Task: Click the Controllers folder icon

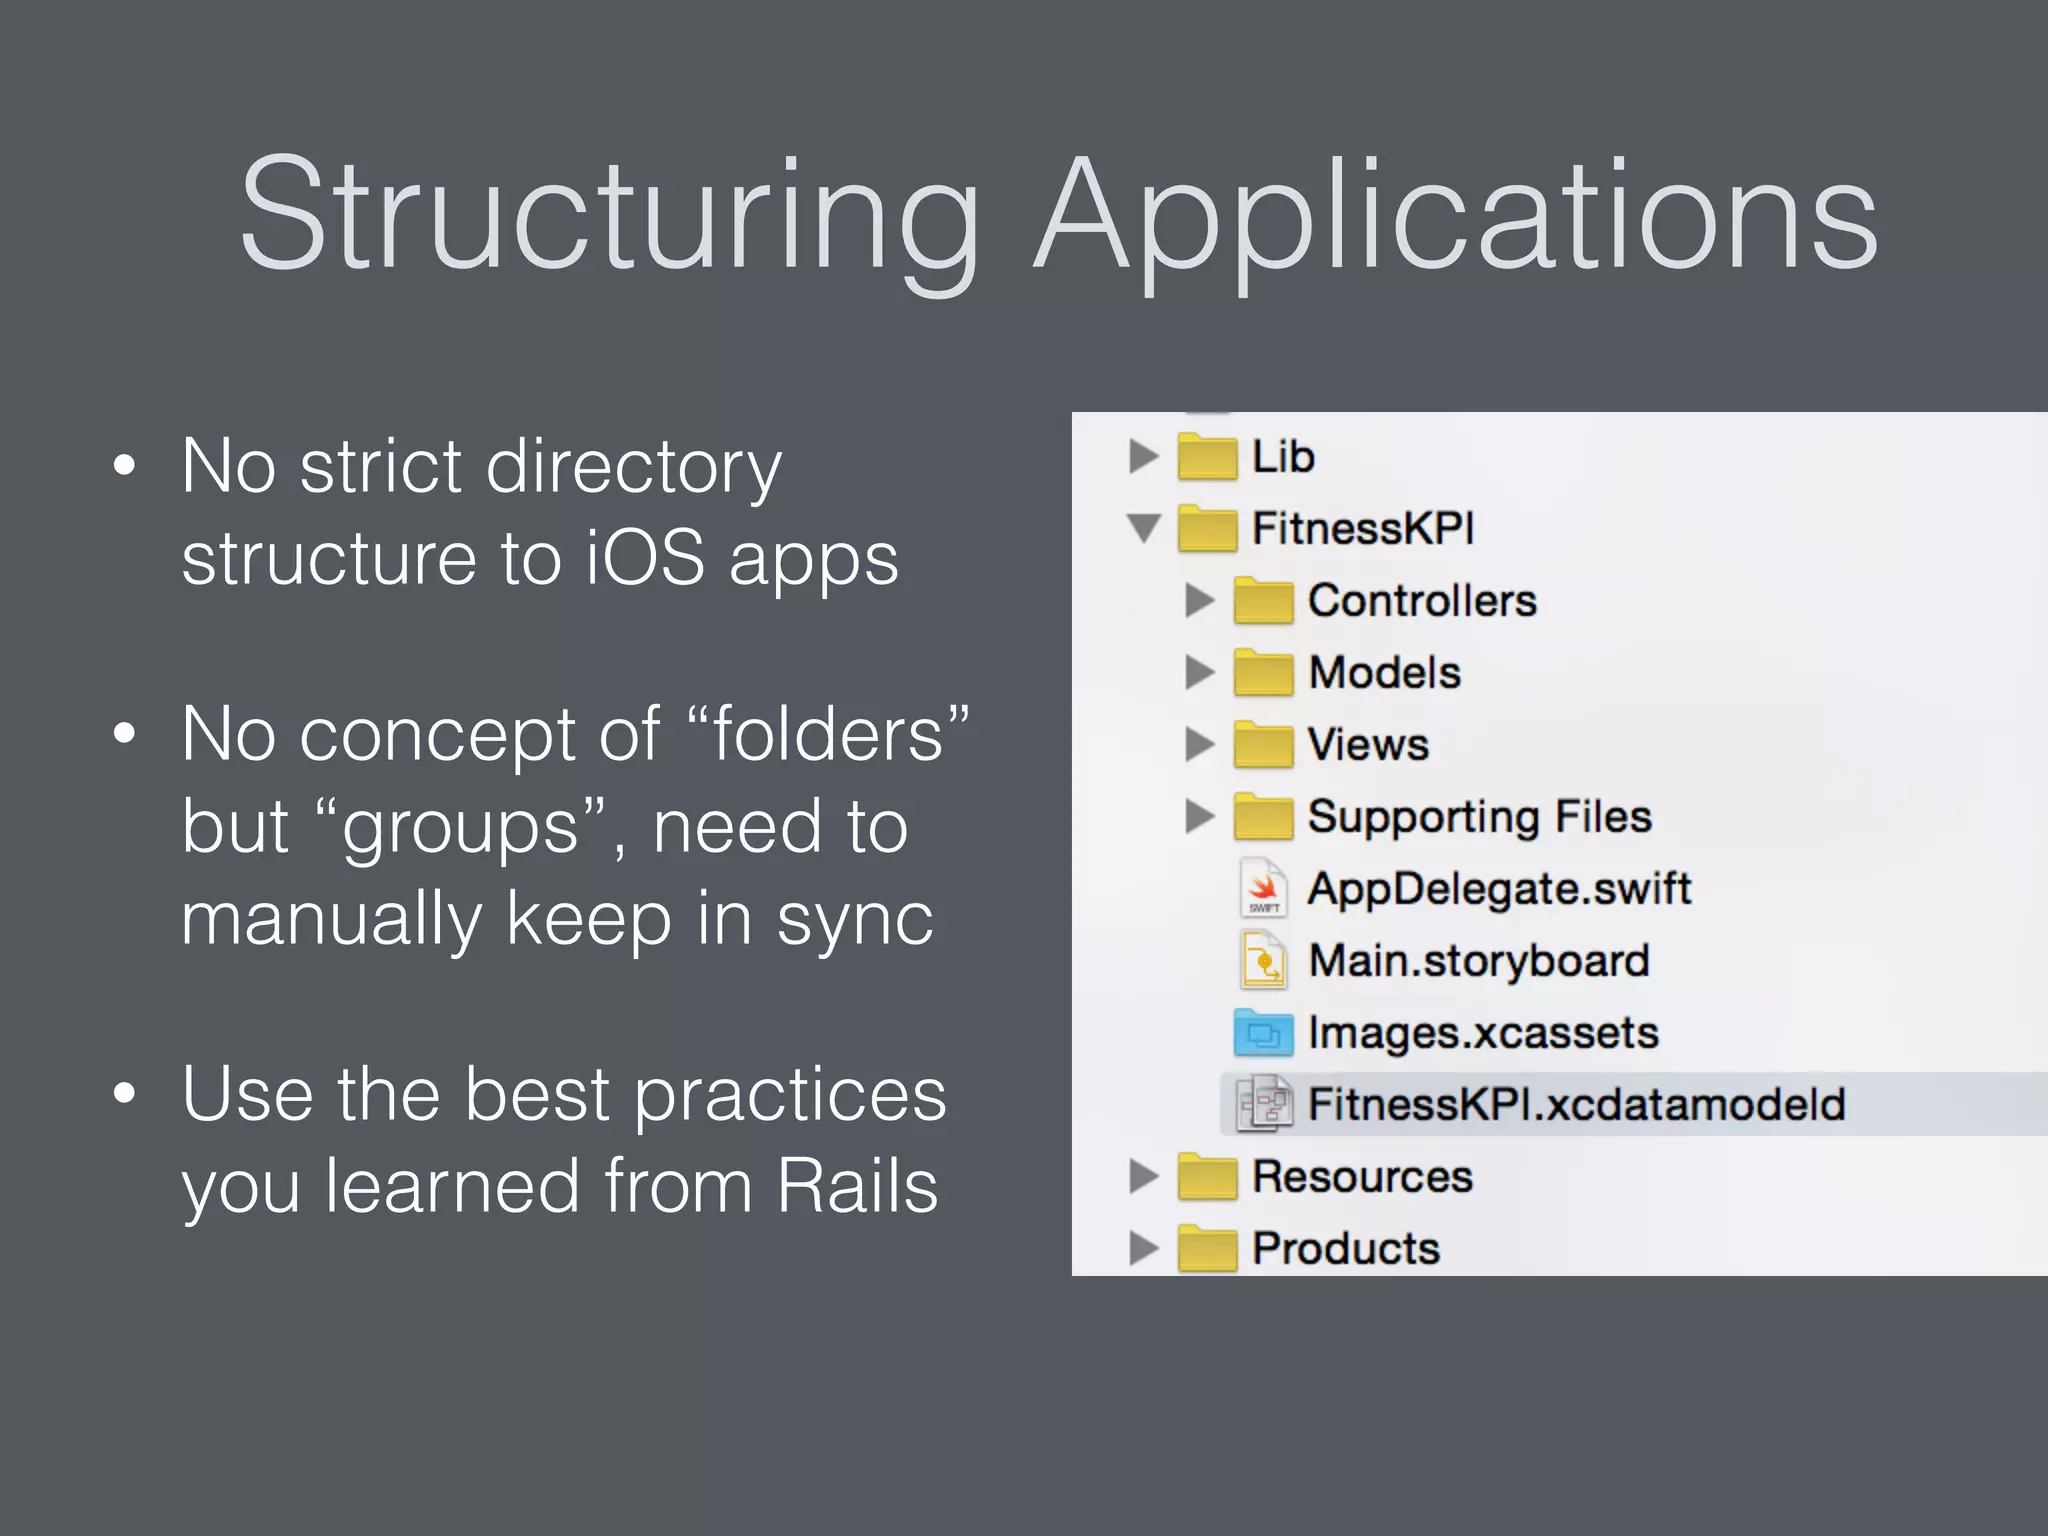Action: (x=1263, y=601)
